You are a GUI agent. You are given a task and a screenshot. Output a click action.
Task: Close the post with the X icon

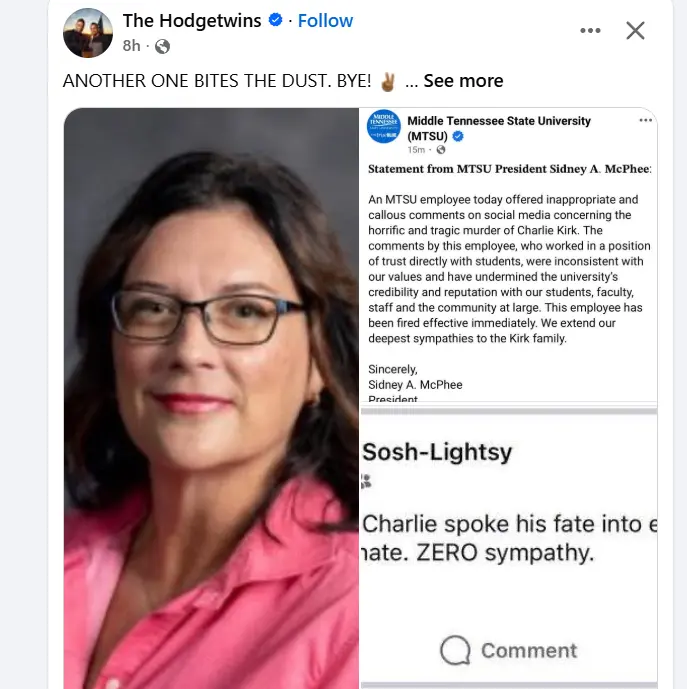pos(635,31)
